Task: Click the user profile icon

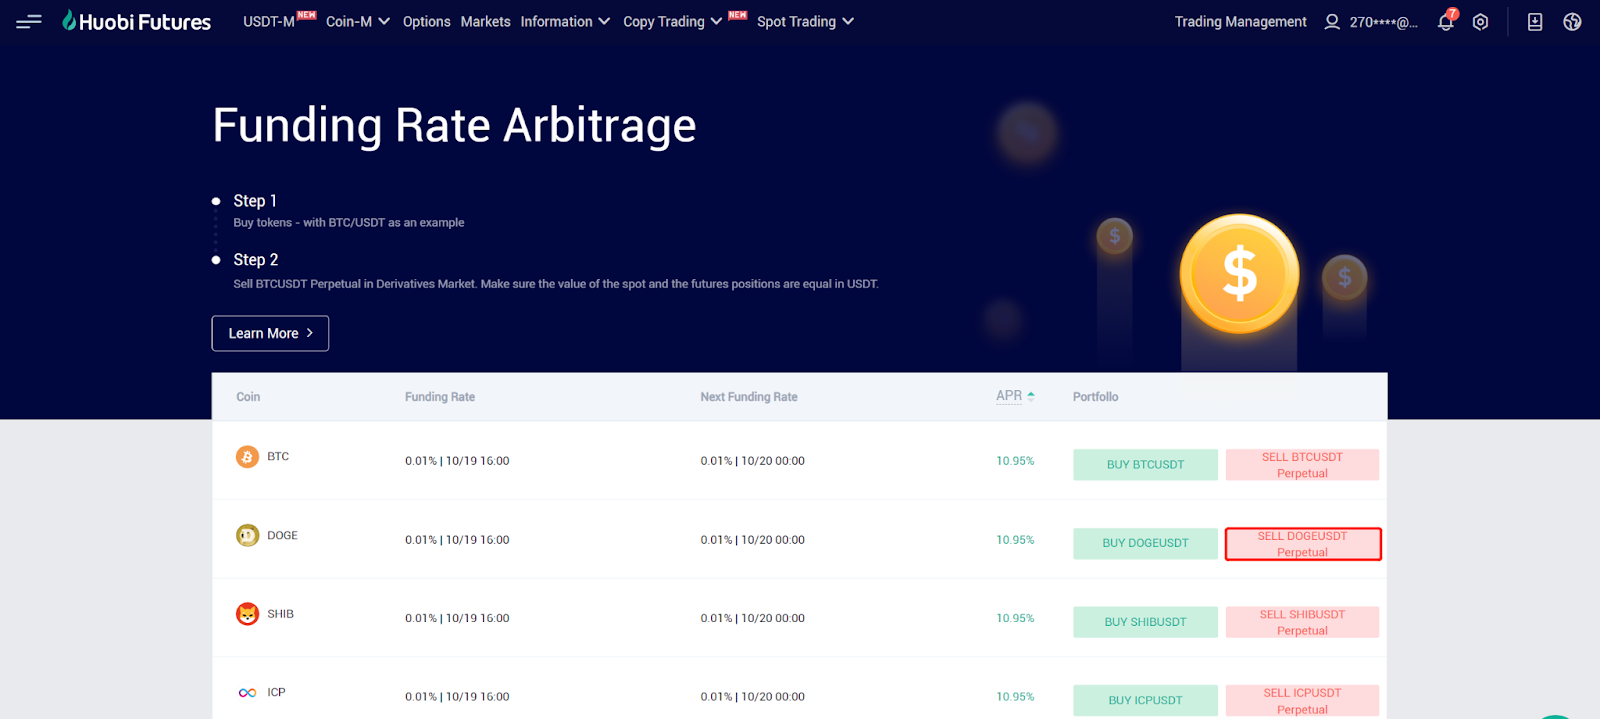Action: (1332, 22)
